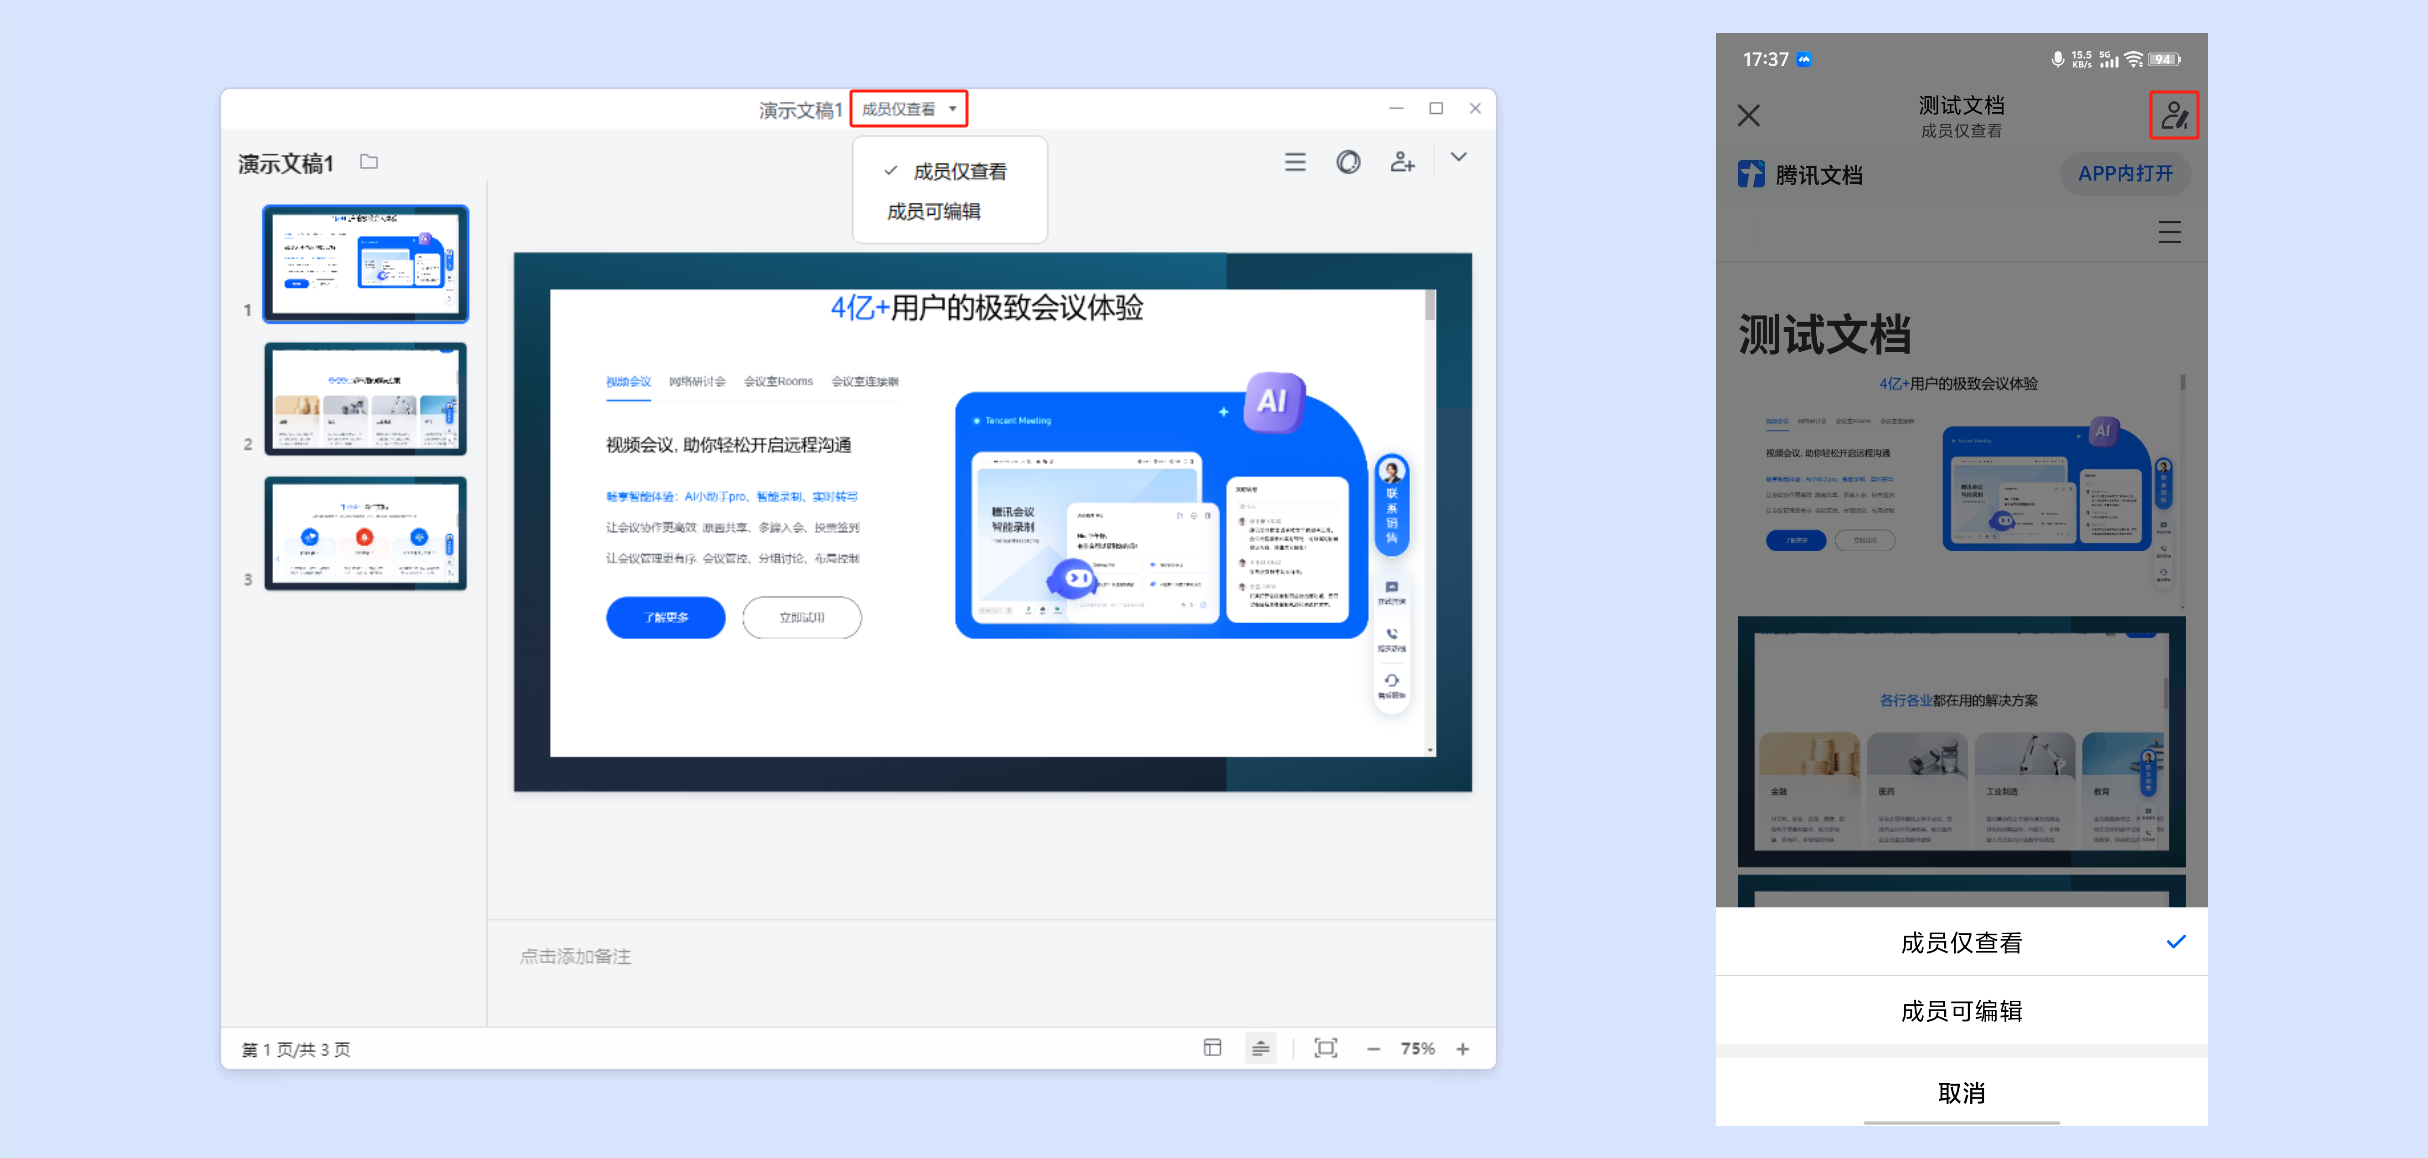This screenshot has height=1158, width=2428.
Task: Click the microphone icon in phone status bar
Action: click(x=2058, y=60)
